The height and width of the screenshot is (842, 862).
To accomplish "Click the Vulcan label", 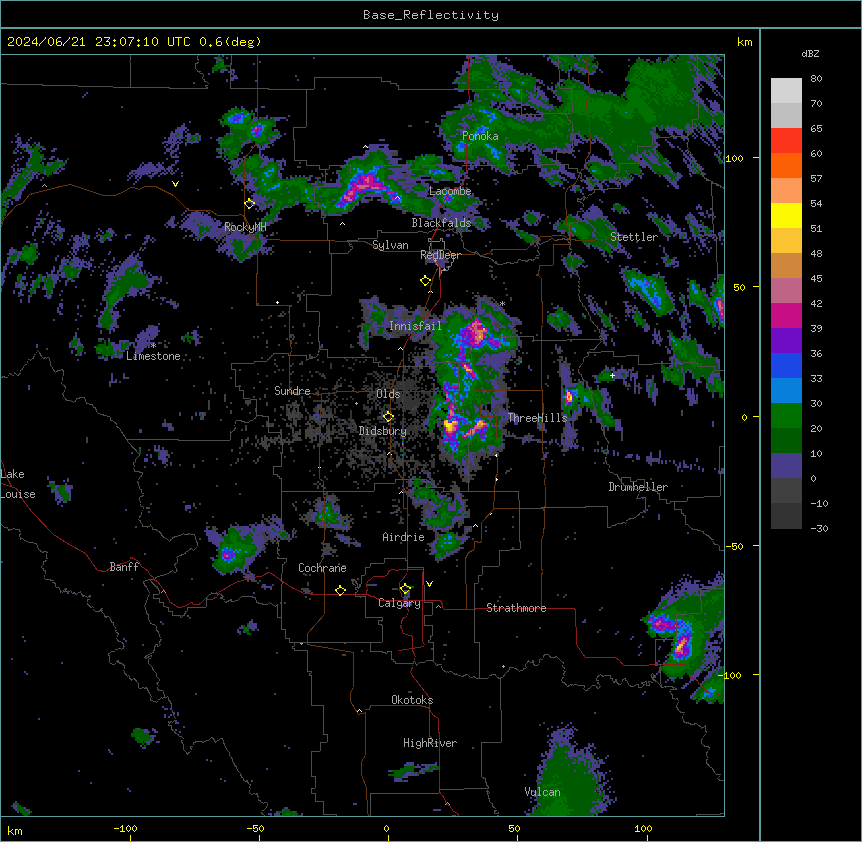I will 543,792.
